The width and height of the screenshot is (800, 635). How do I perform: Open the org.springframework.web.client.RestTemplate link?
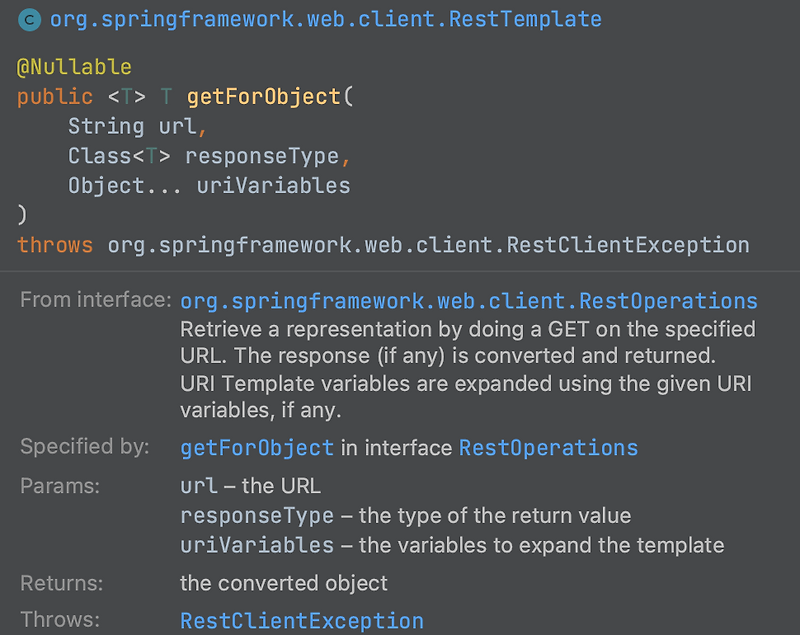tap(326, 20)
